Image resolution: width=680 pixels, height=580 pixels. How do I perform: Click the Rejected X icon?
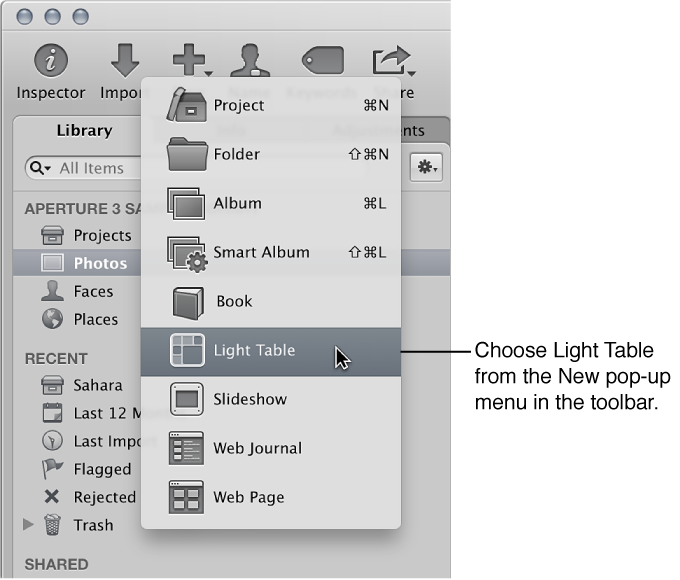click(52, 497)
